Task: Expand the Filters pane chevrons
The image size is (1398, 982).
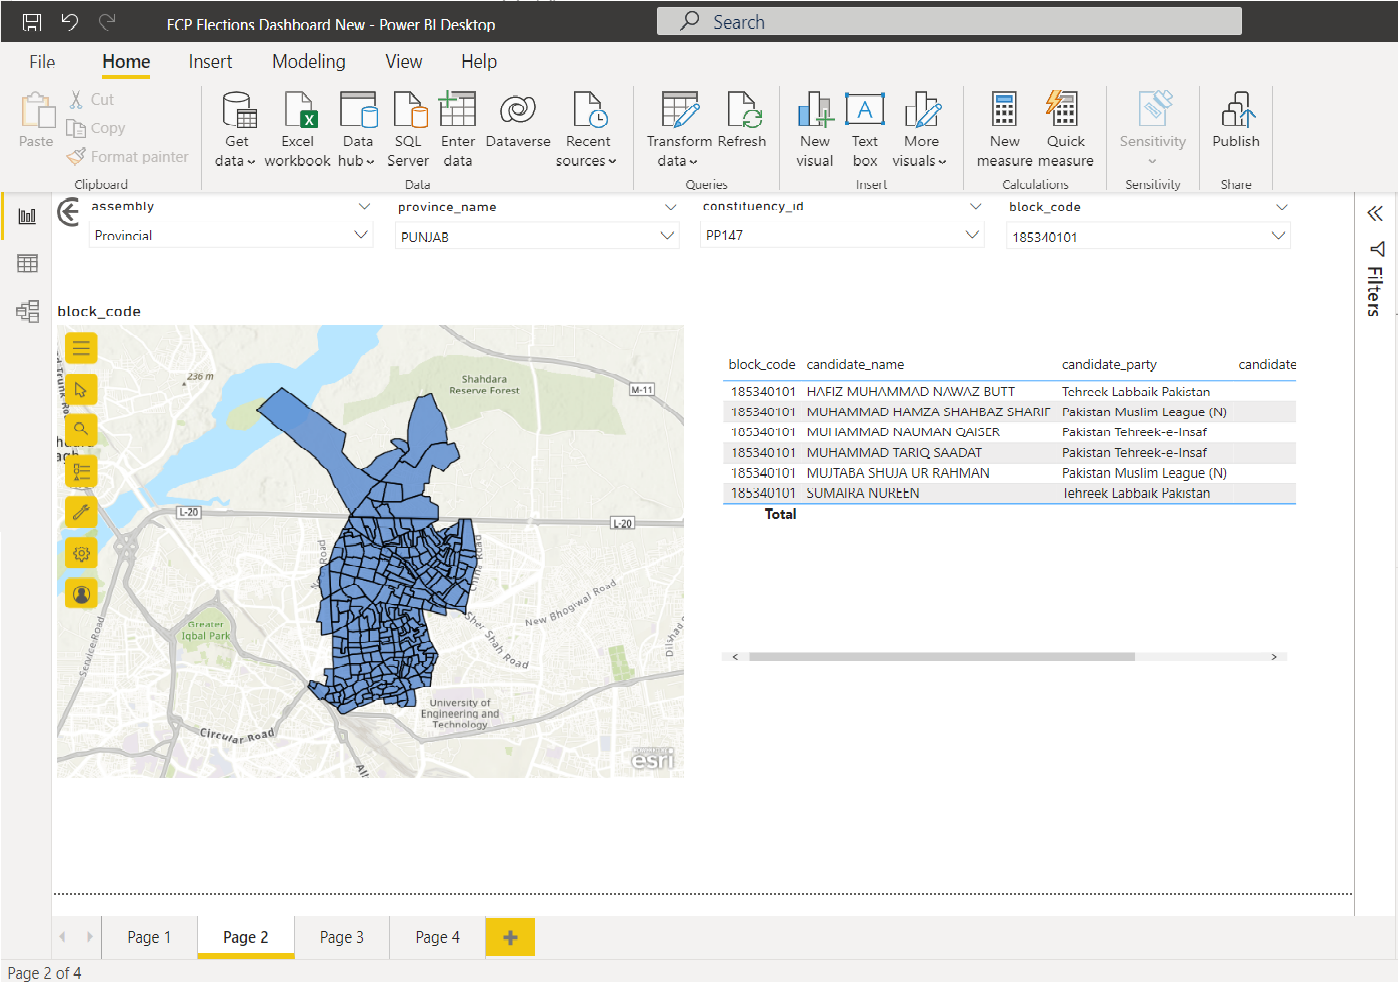Action: (x=1375, y=213)
